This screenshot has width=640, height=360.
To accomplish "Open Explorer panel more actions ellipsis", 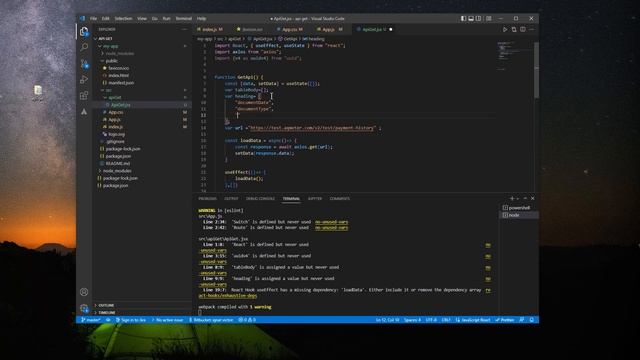I will tap(184, 29).
